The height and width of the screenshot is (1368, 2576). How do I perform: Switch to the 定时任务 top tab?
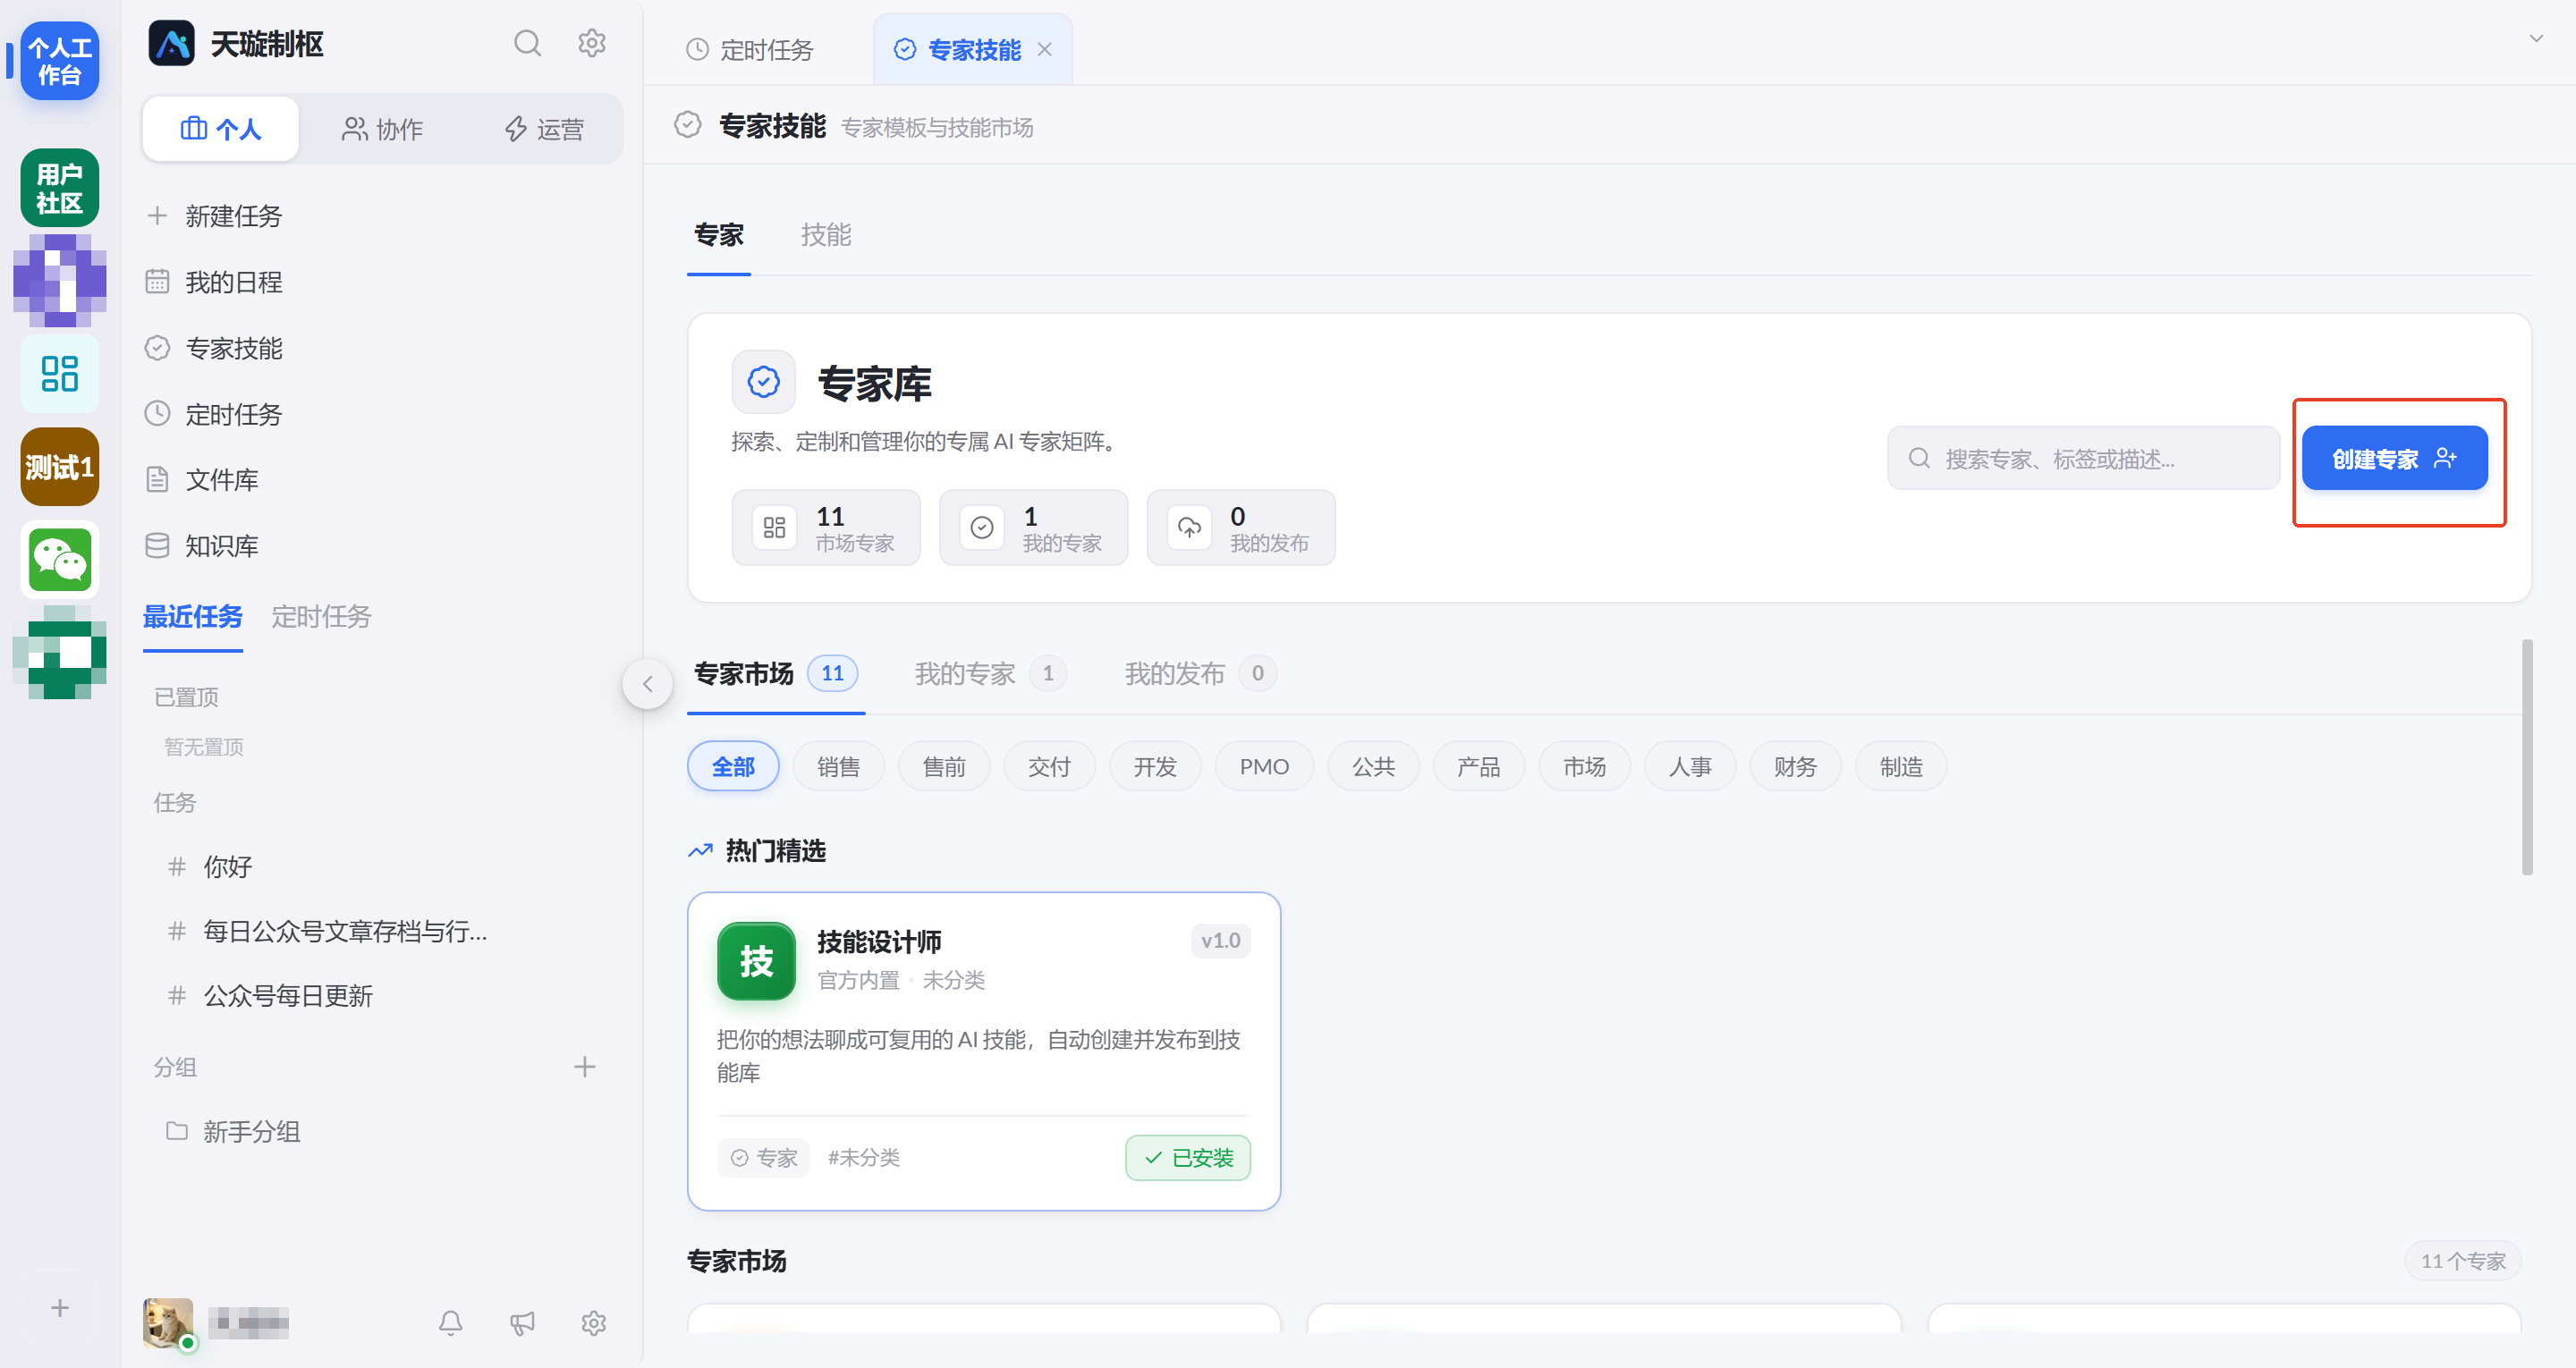pyautogui.click(x=750, y=49)
